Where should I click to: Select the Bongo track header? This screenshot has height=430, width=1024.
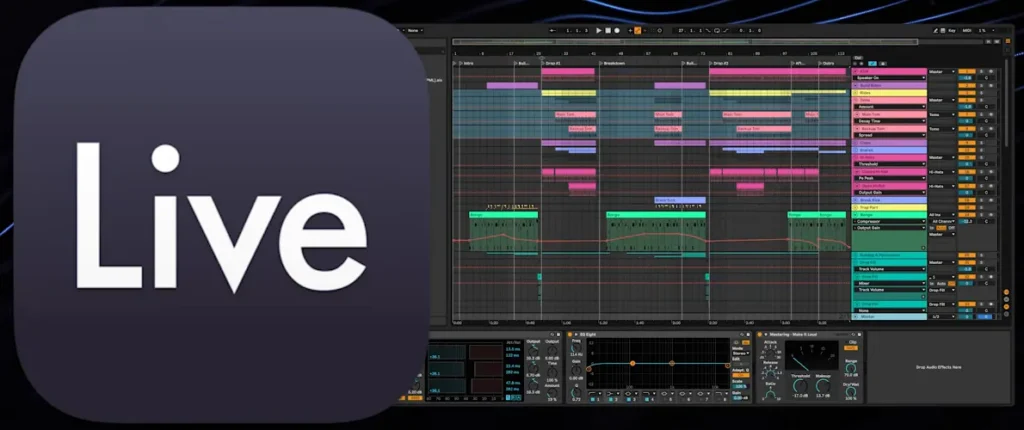[889, 215]
